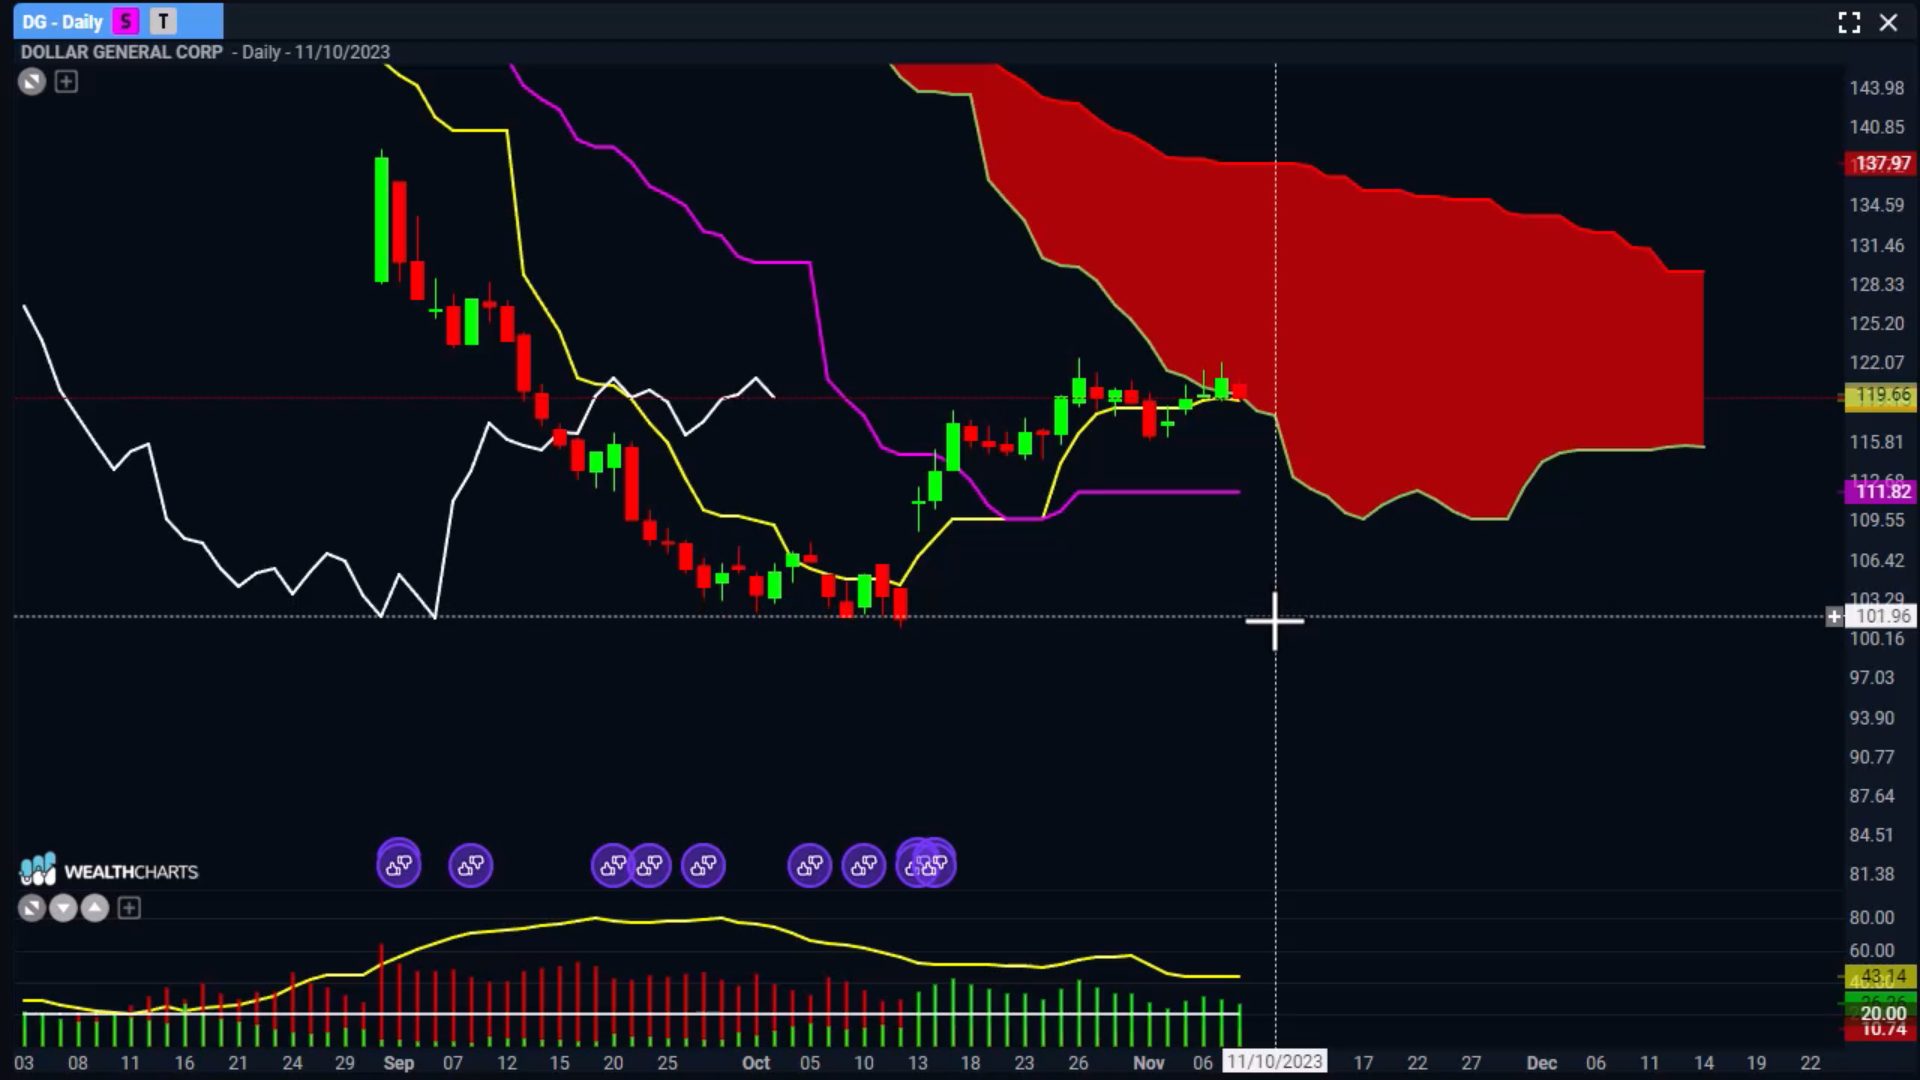The image size is (1920, 1080).
Task: Click the 140.85 price axis label
Action: click(x=1877, y=127)
